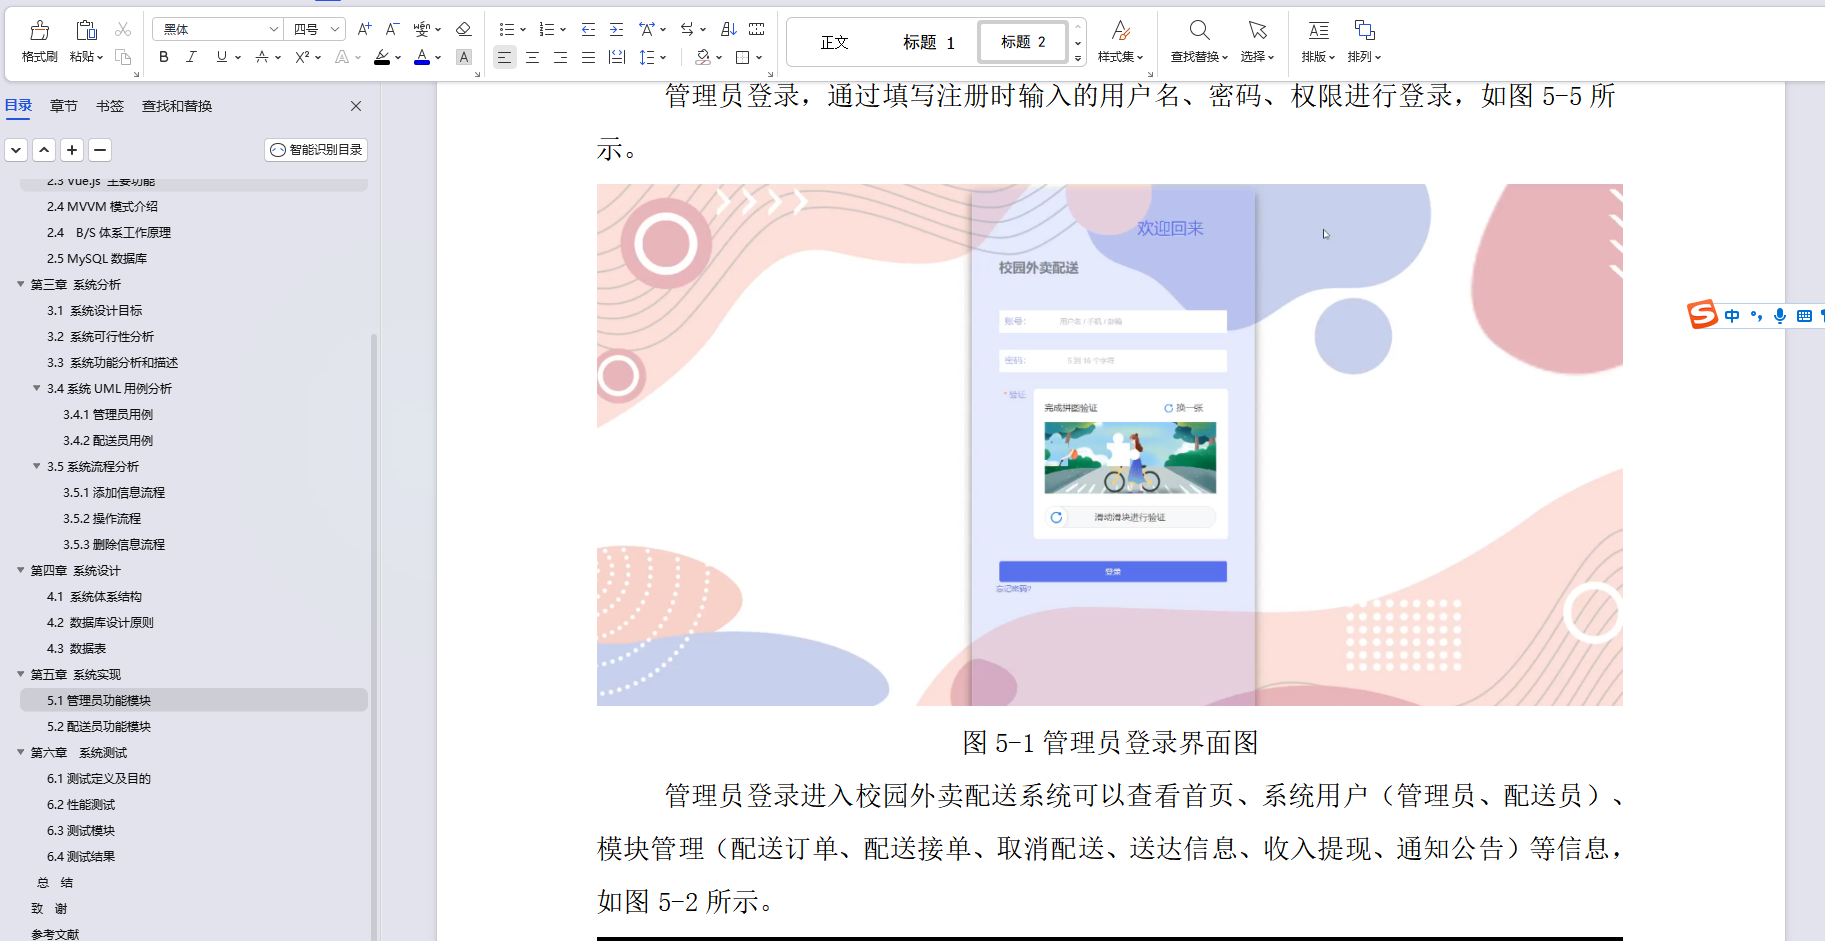Click the eraser clear formatting icon
Image resolution: width=1825 pixels, height=941 pixels.
click(x=464, y=29)
